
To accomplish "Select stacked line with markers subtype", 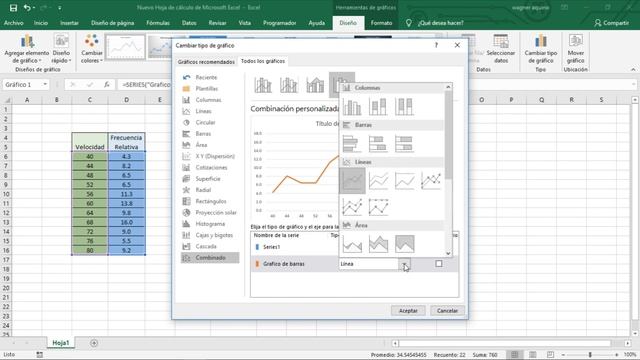I will pos(352,207).
